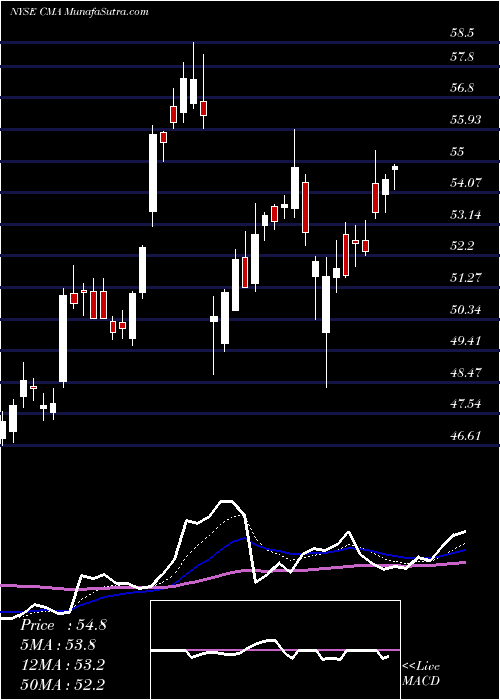
Task: Select the 47.54 price axis label
Action: point(466,404)
